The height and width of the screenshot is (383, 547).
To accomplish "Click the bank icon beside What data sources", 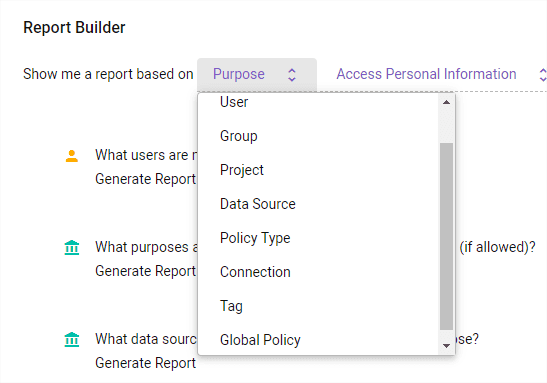I will pos(72,340).
